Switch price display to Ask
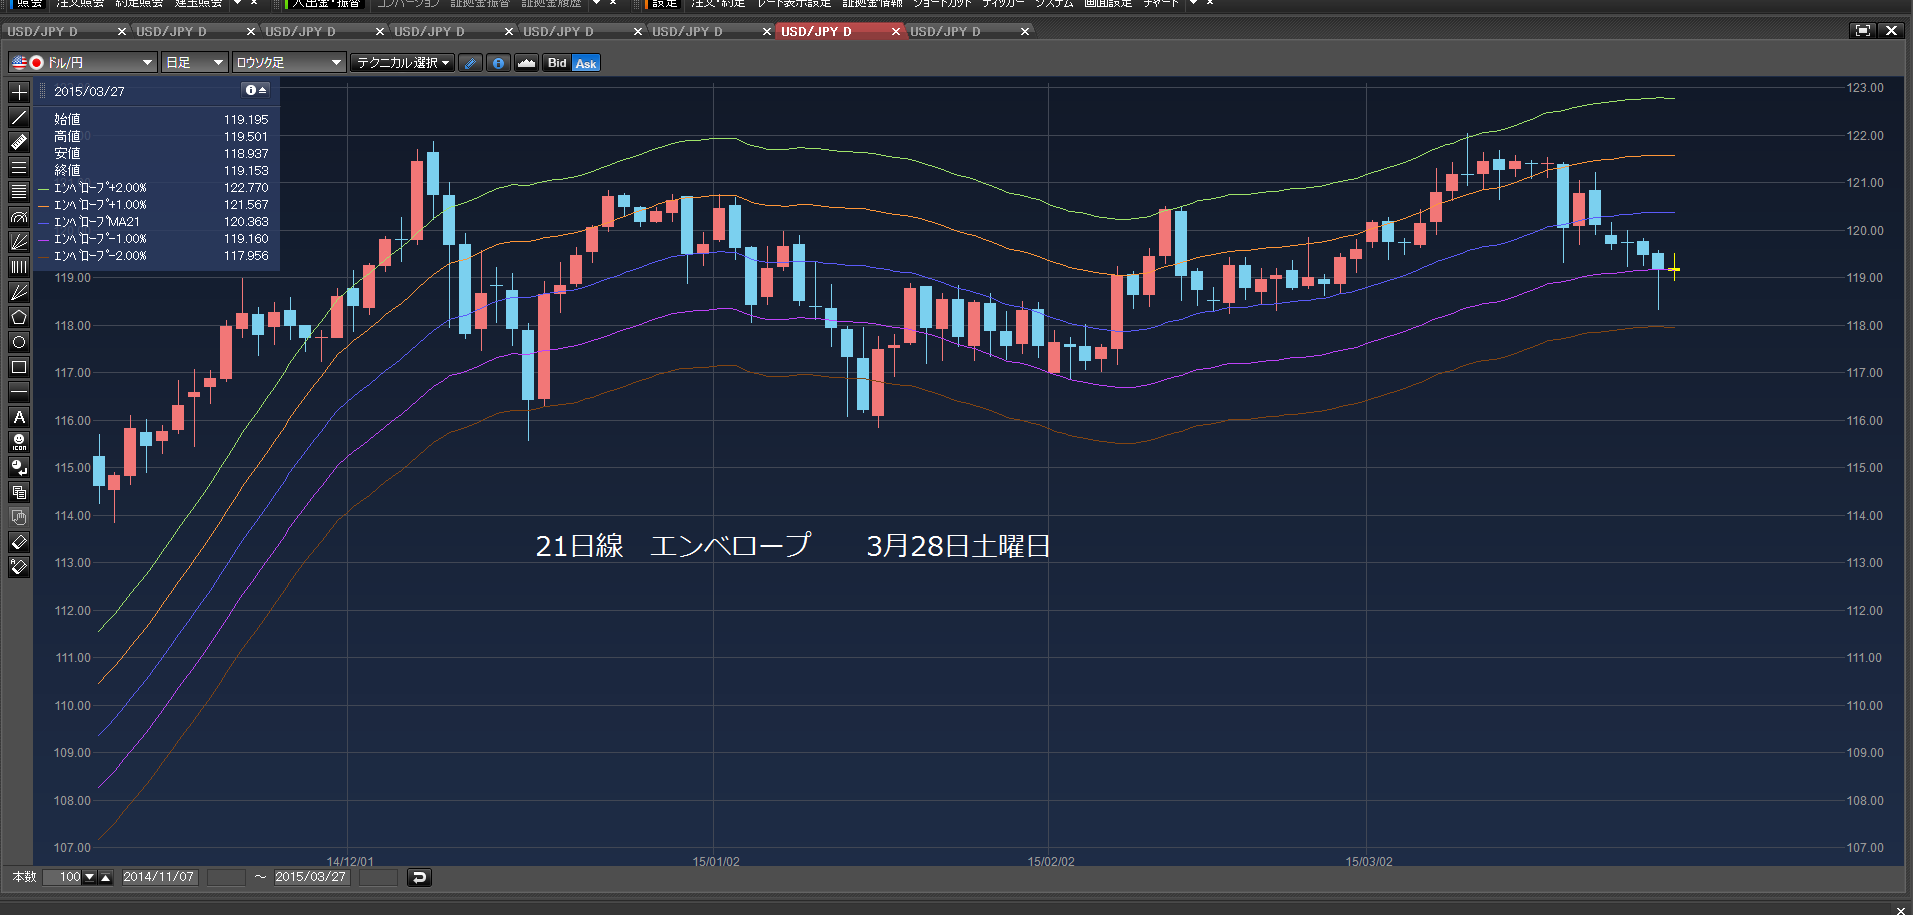 coord(586,63)
